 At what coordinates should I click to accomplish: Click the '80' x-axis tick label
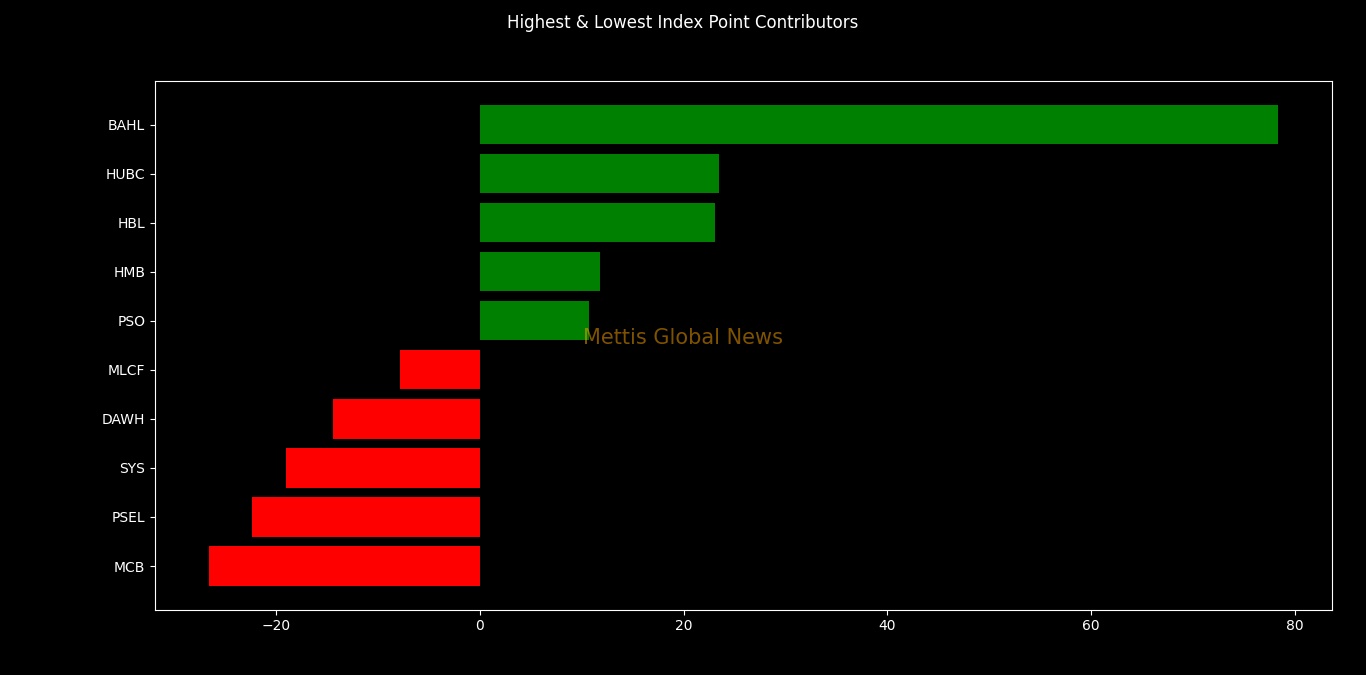[1295, 626]
